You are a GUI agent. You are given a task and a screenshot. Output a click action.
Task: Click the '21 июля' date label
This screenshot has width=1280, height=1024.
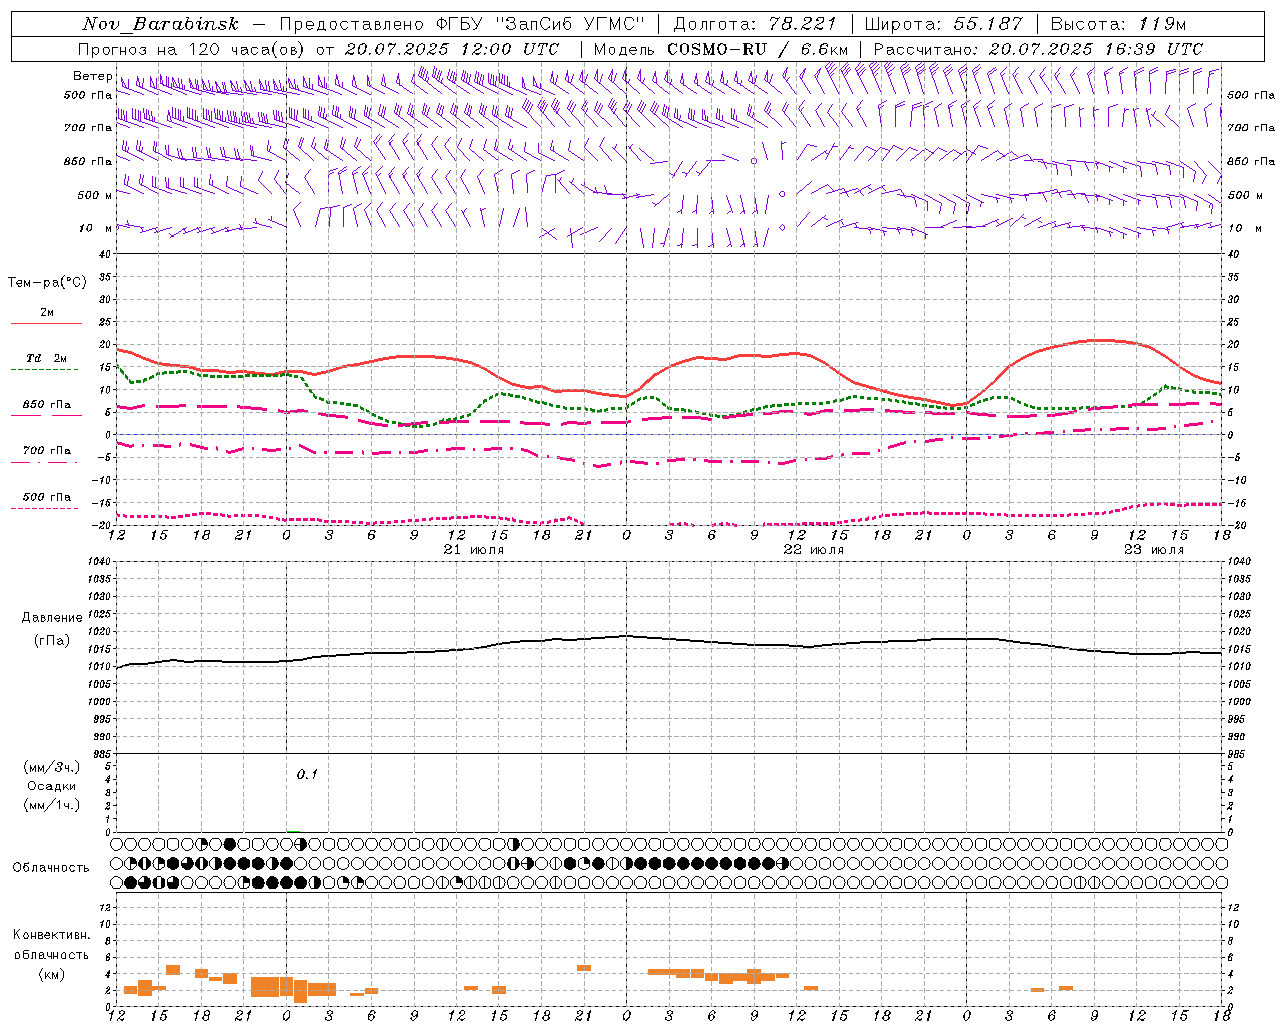point(474,550)
